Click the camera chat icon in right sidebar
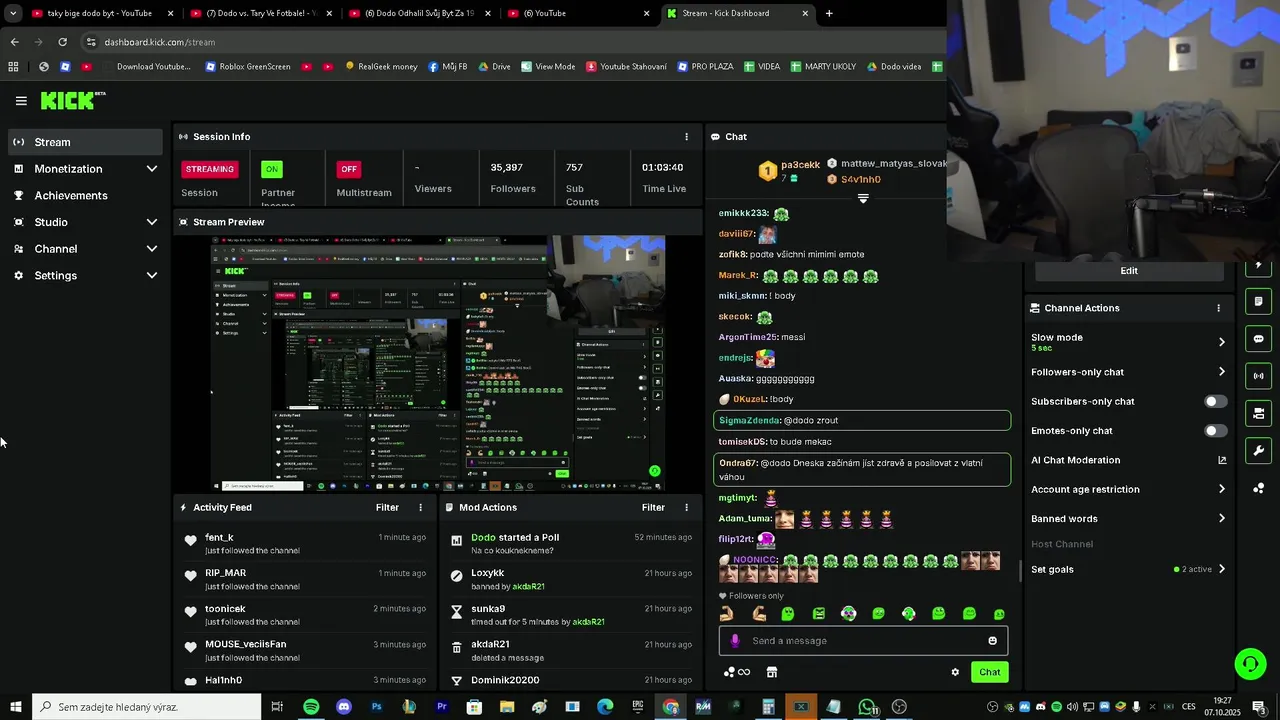This screenshot has width=1280, height=720. [x=1258, y=413]
